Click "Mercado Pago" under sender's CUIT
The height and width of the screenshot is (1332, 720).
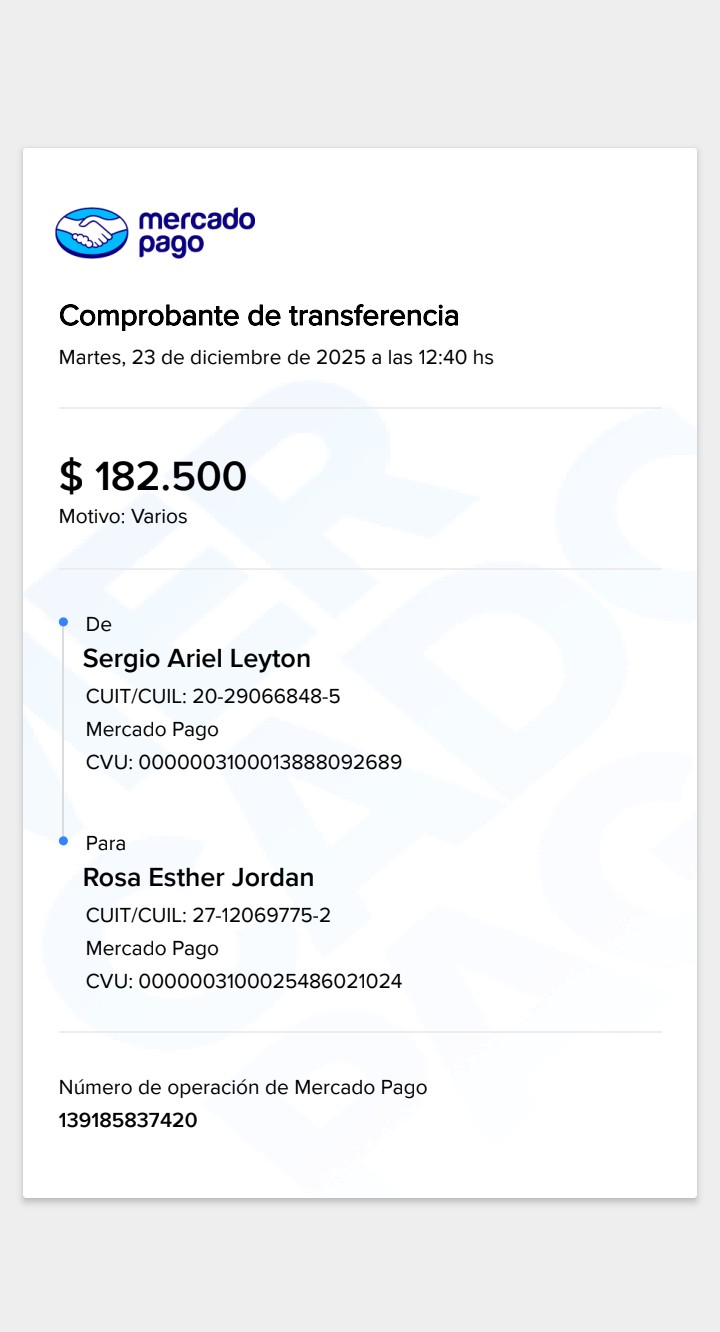(152, 729)
